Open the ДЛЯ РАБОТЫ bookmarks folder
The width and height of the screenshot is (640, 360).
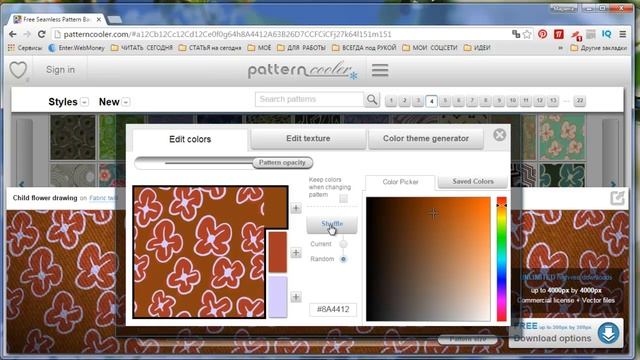(301, 48)
